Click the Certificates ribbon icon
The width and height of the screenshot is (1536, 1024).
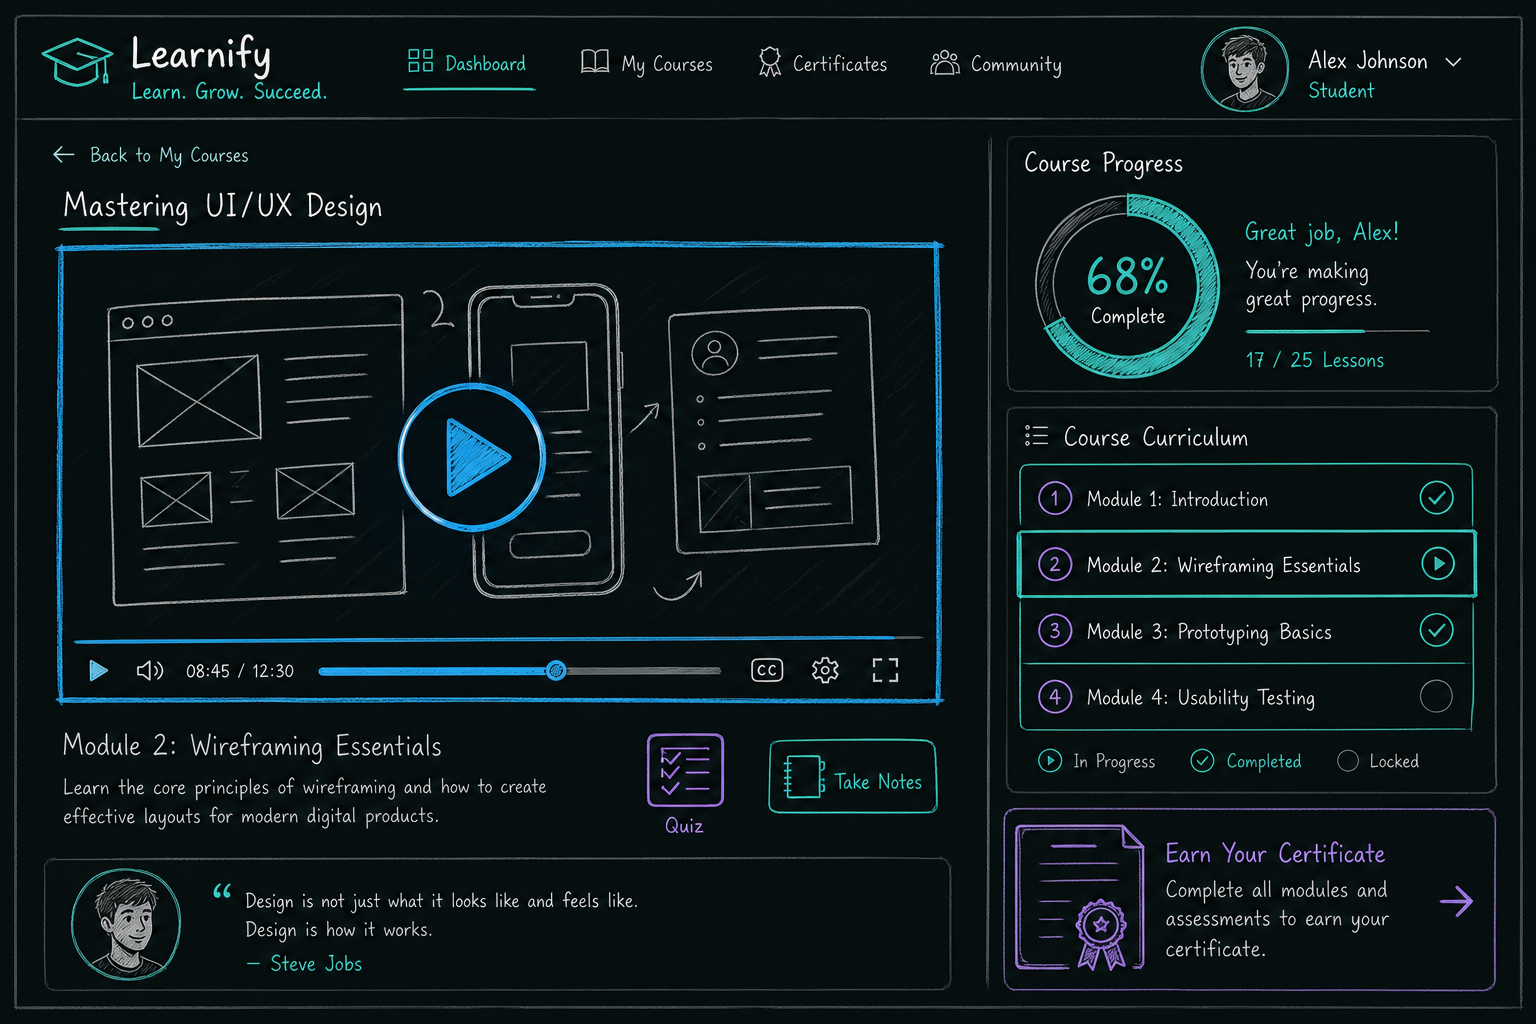pos(769,62)
